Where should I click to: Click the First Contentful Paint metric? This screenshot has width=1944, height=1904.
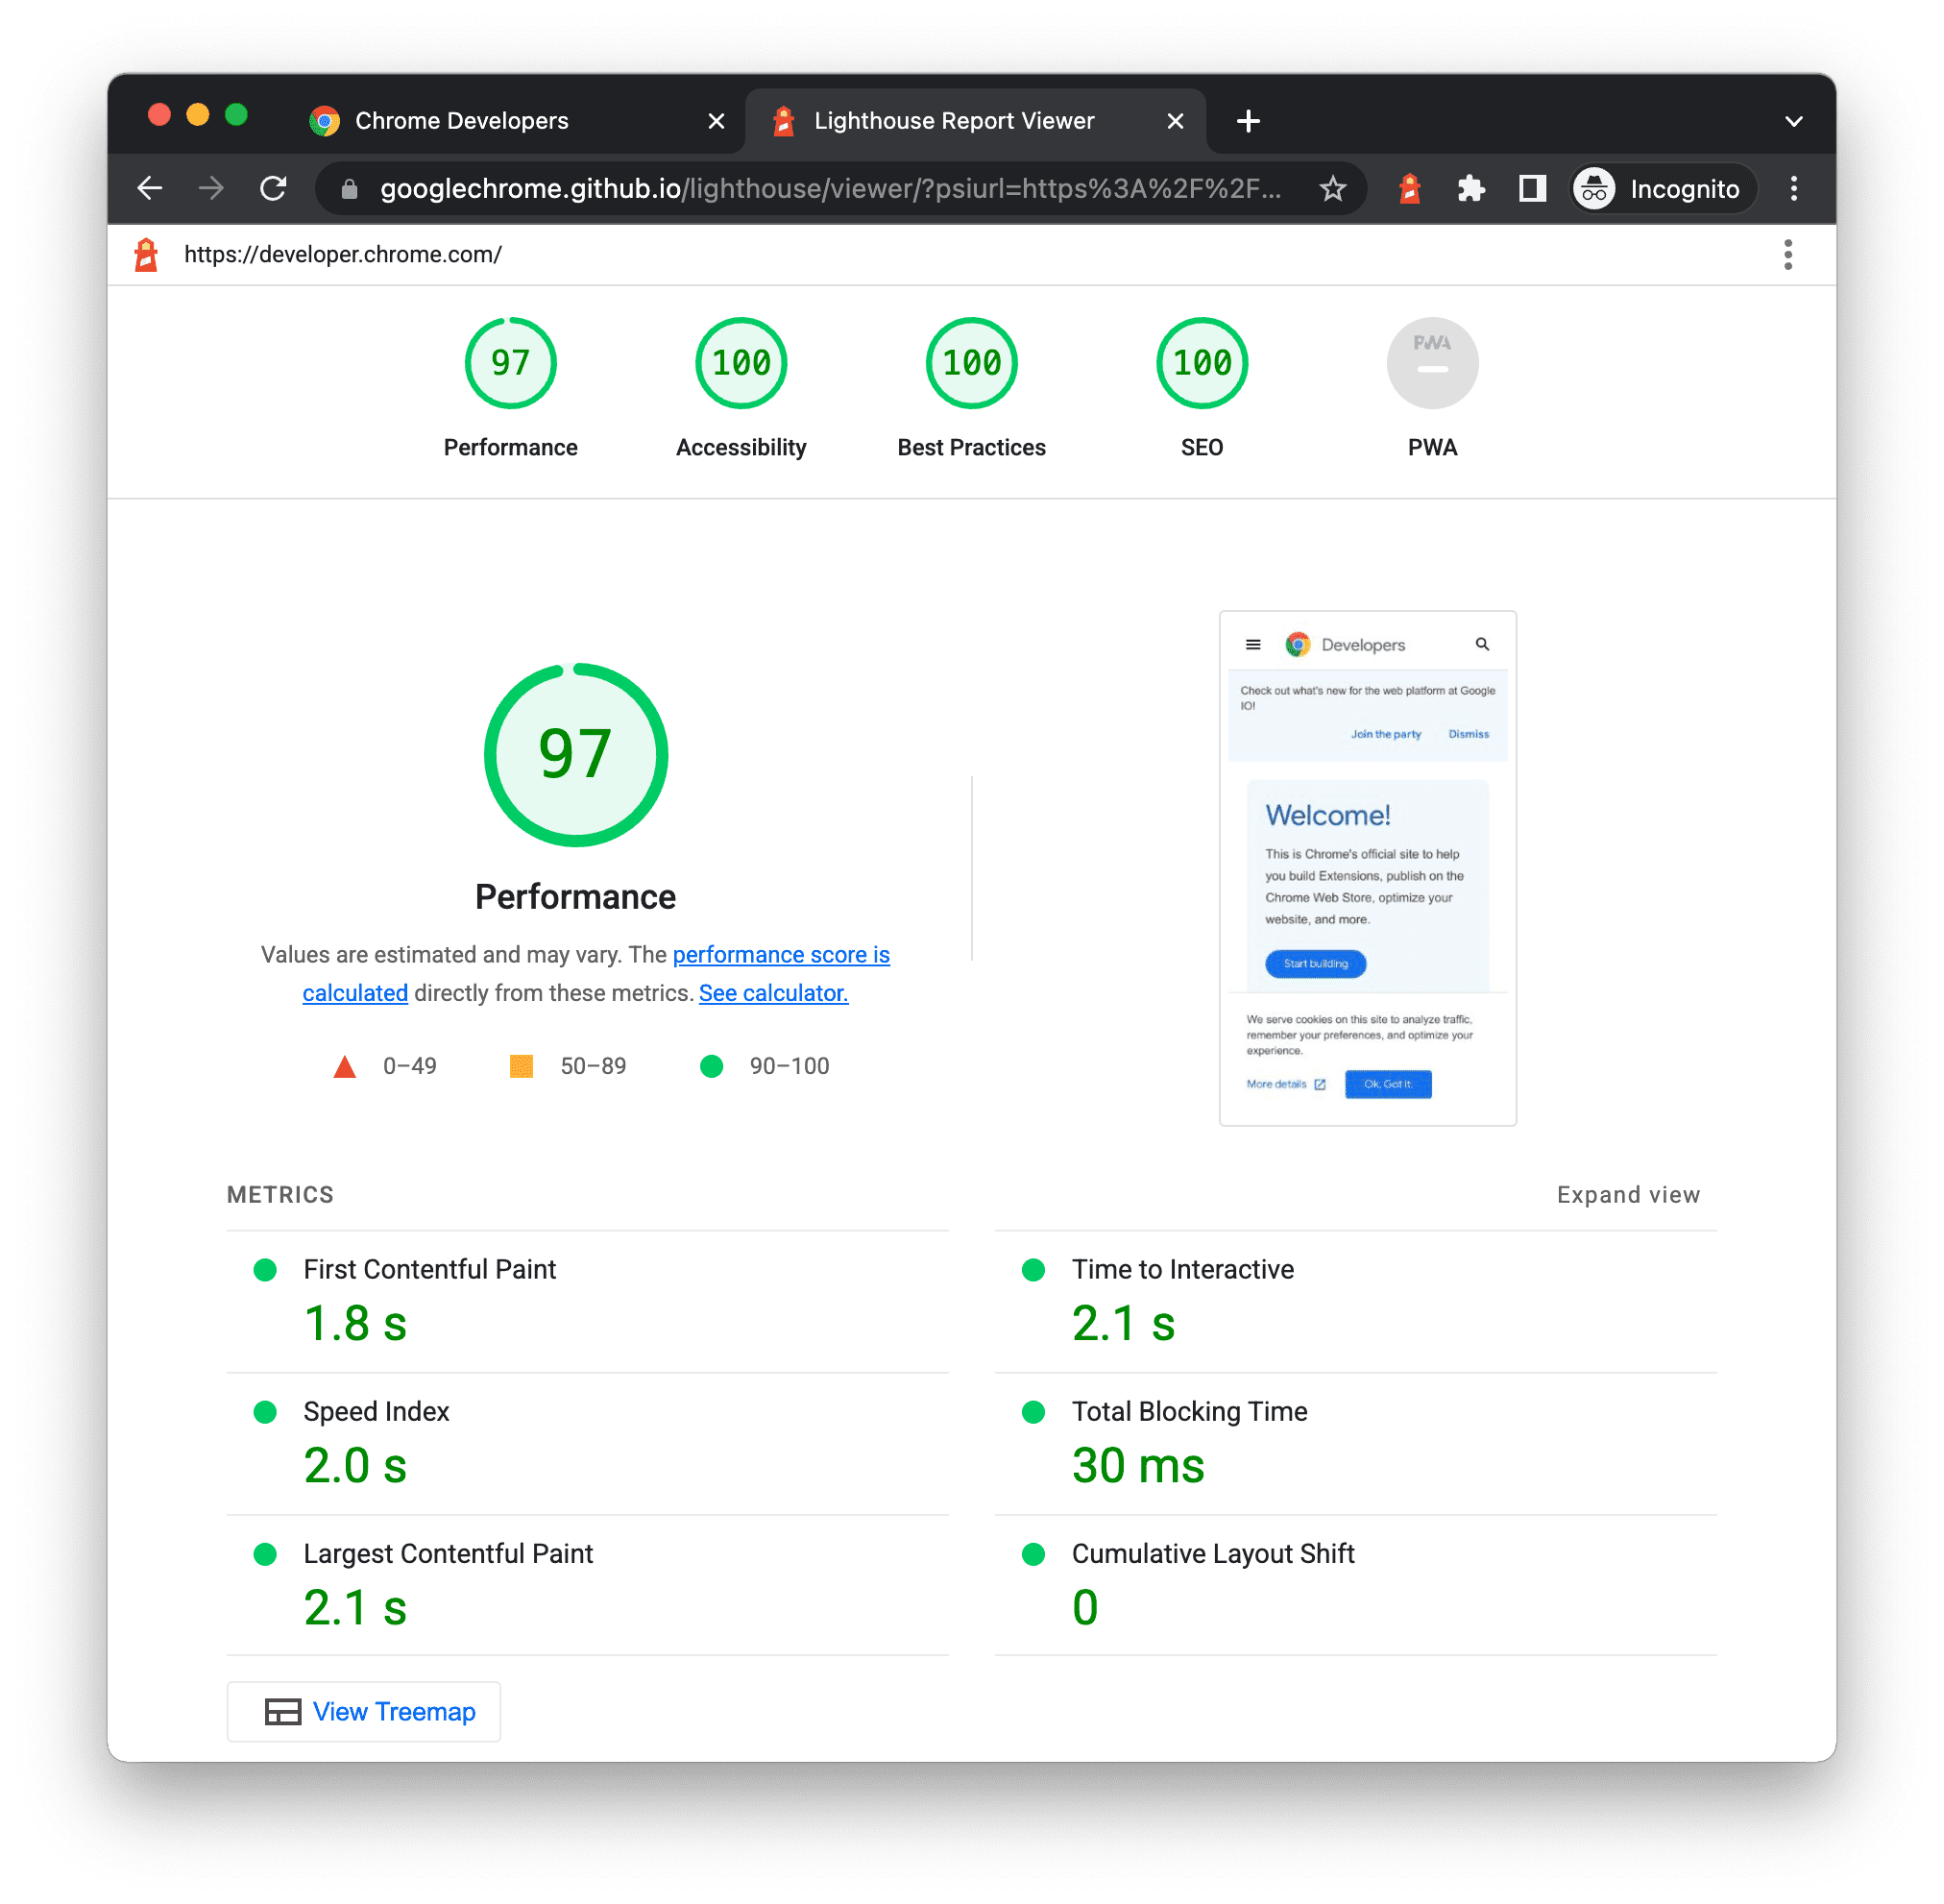pyautogui.click(x=430, y=1268)
